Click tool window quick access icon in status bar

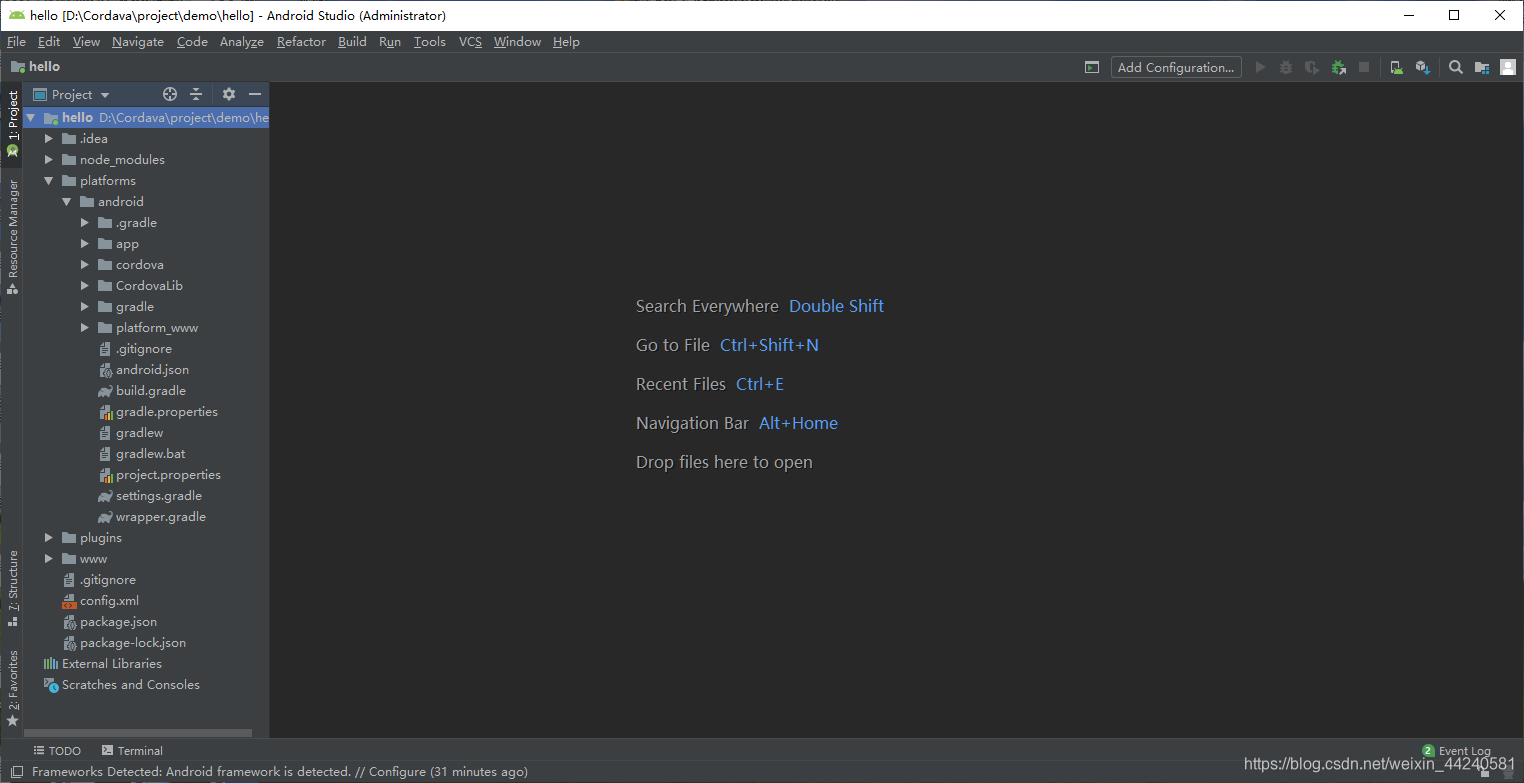click(x=16, y=772)
